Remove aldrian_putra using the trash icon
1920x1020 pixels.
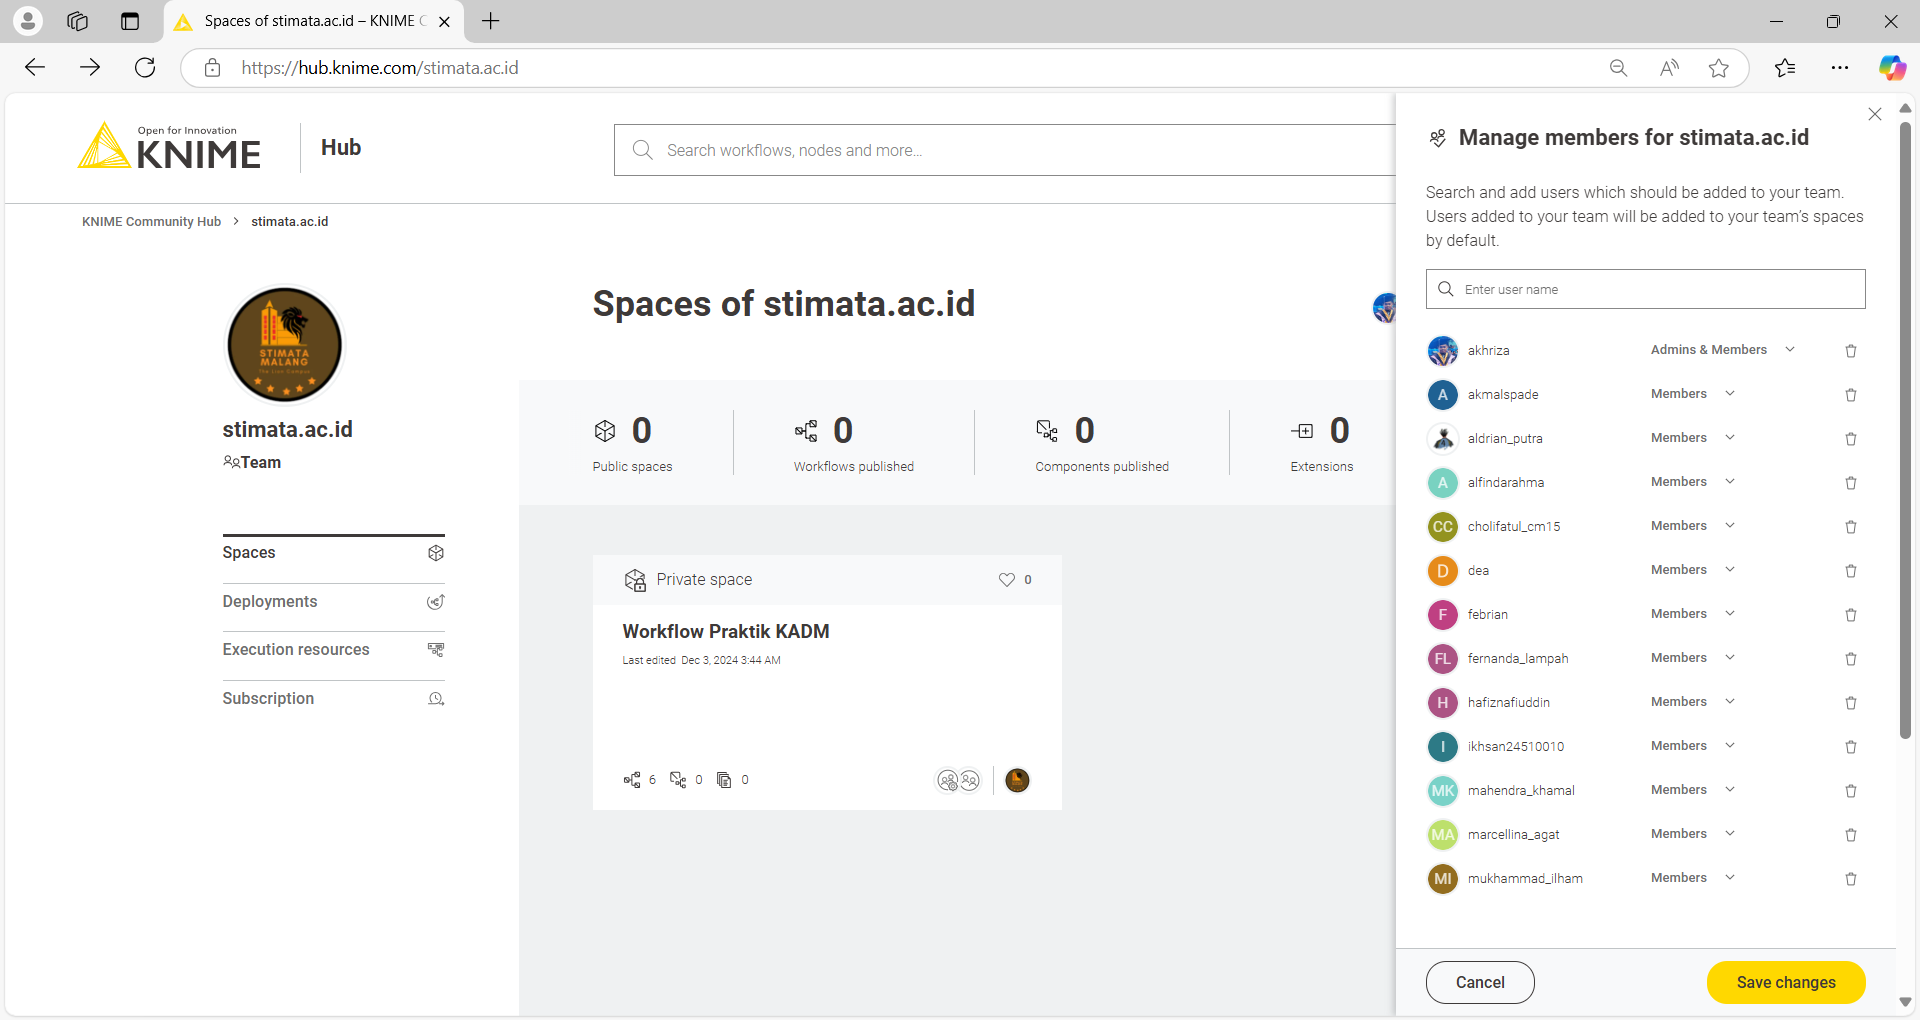(x=1851, y=439)
